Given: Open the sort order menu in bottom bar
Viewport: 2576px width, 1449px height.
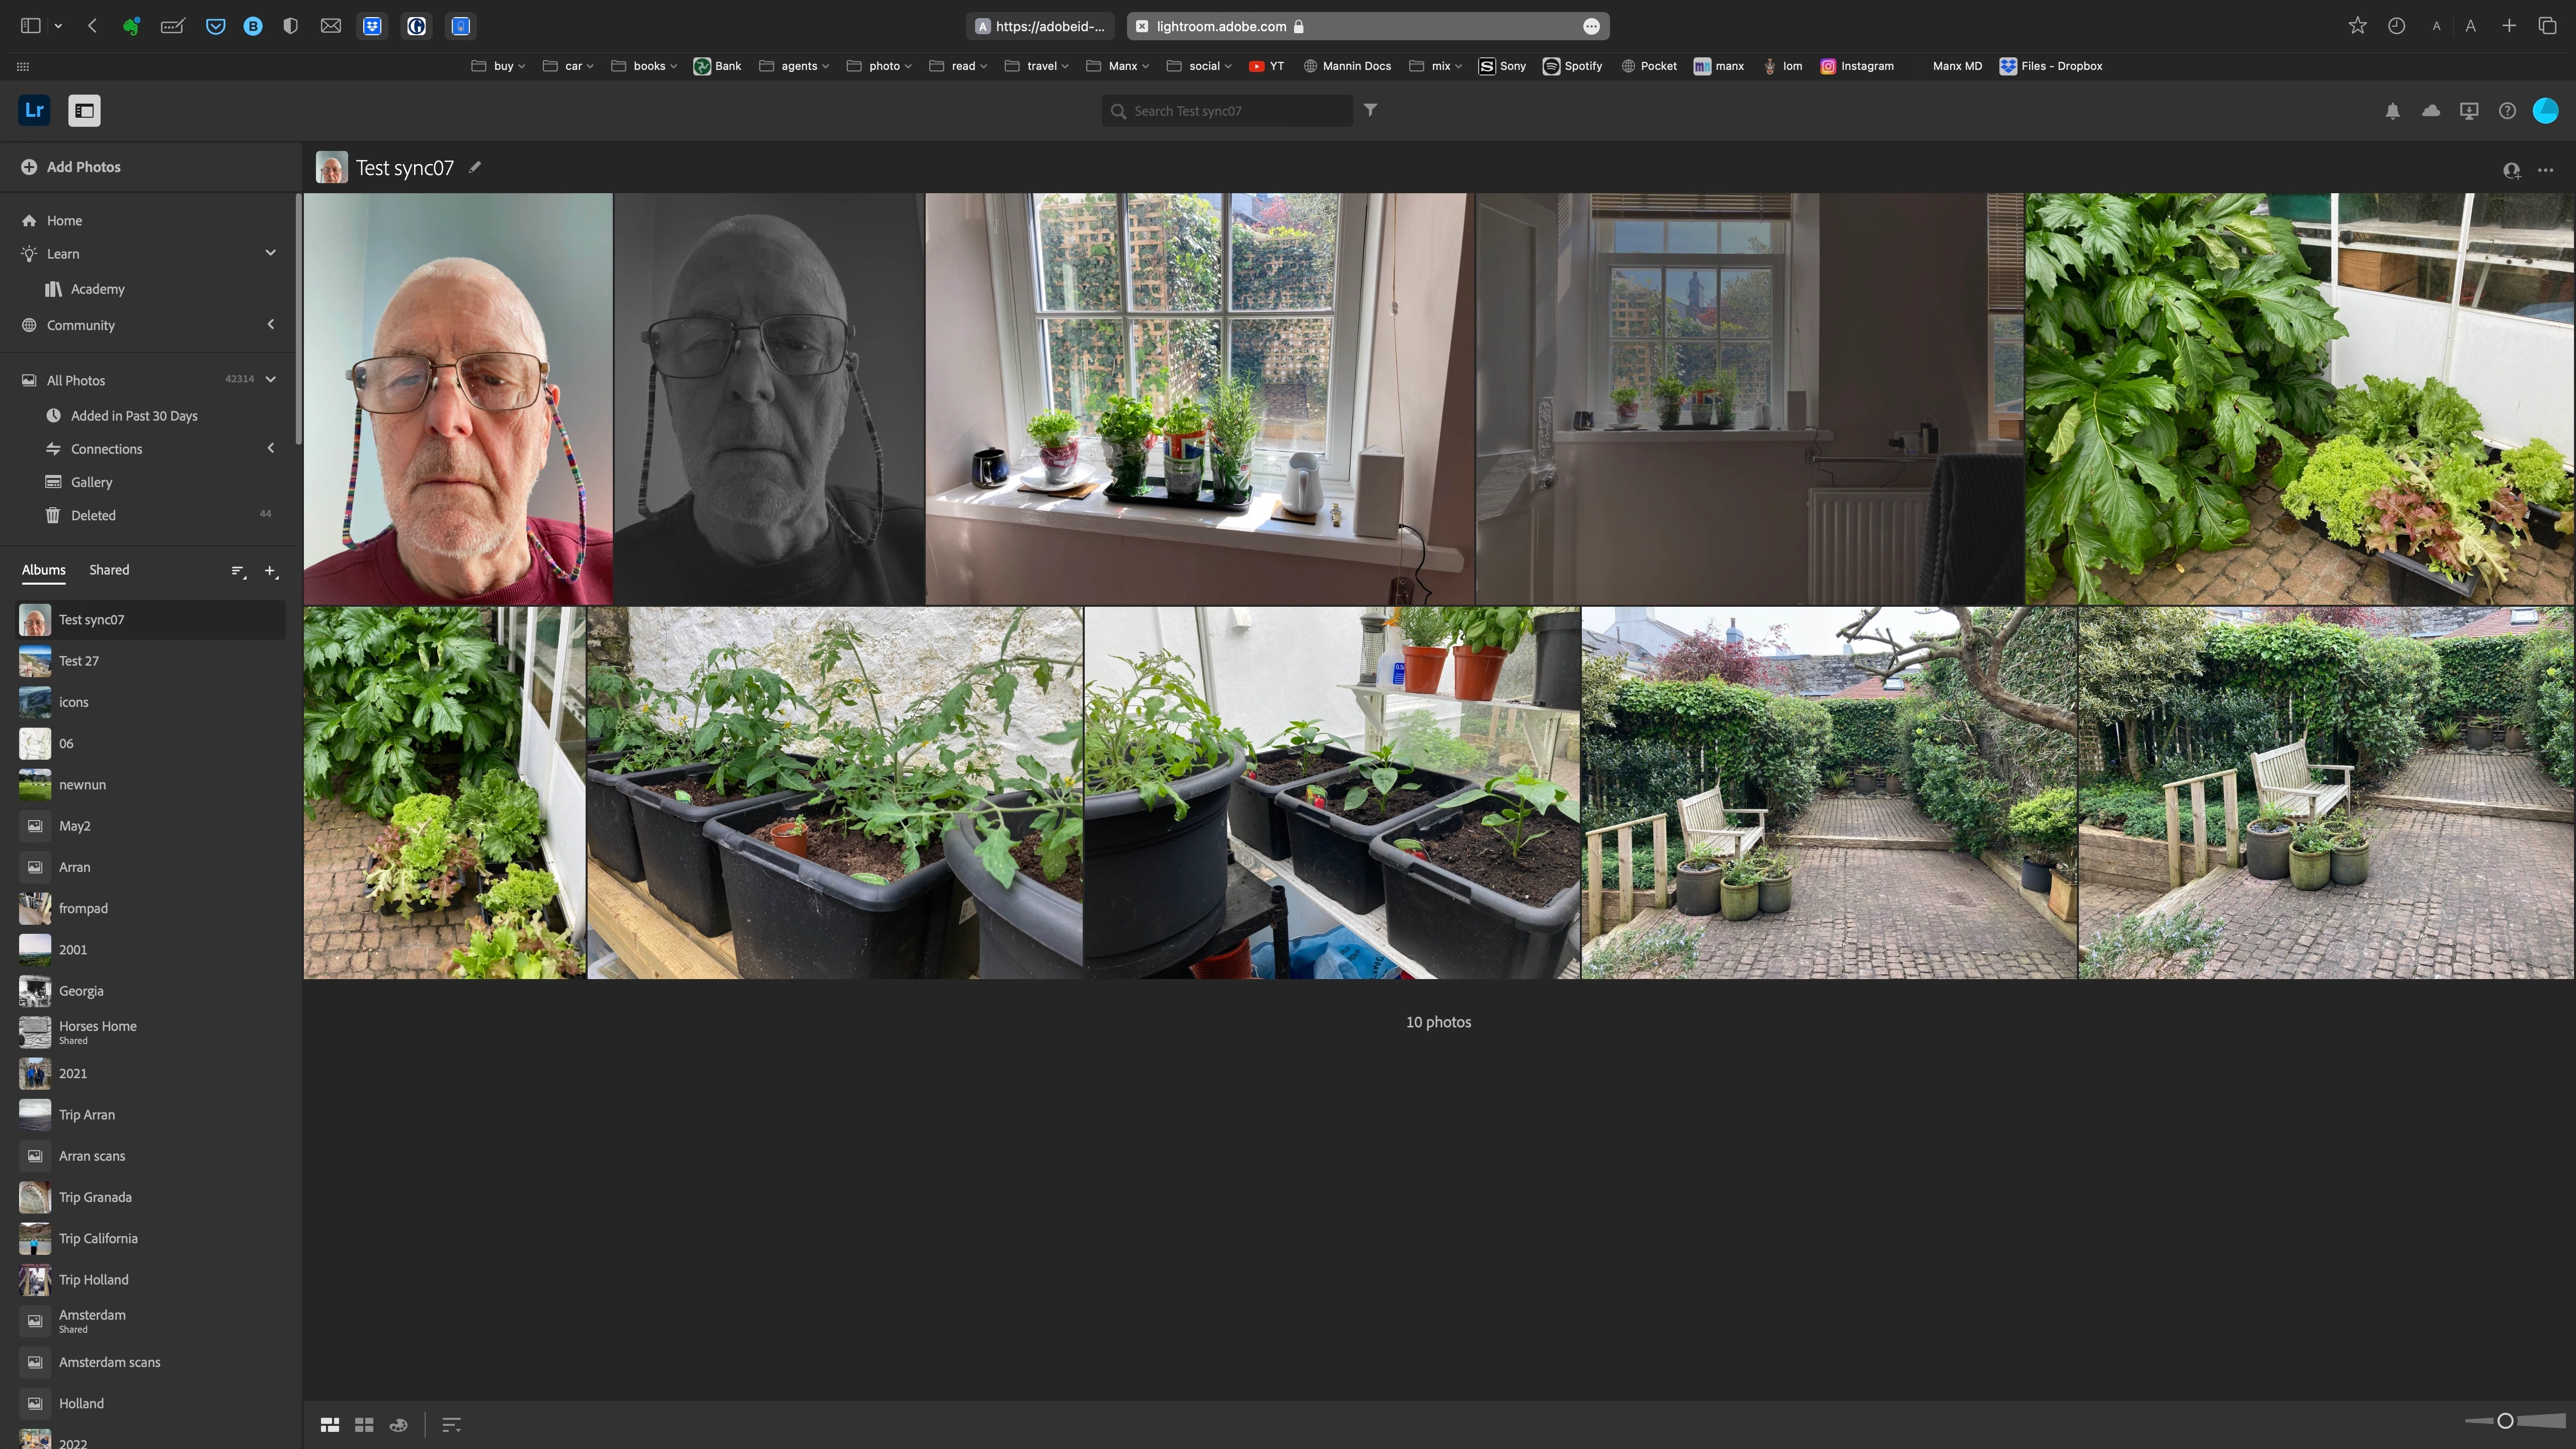Looking at the screenshot, I should (451, 1424).
